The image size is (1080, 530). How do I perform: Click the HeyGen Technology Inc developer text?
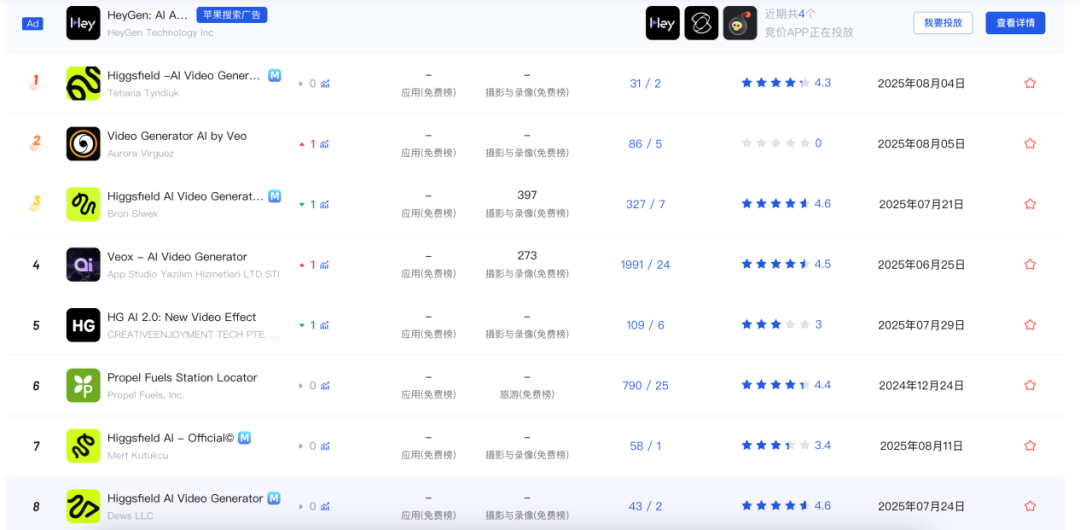[160, 33]
